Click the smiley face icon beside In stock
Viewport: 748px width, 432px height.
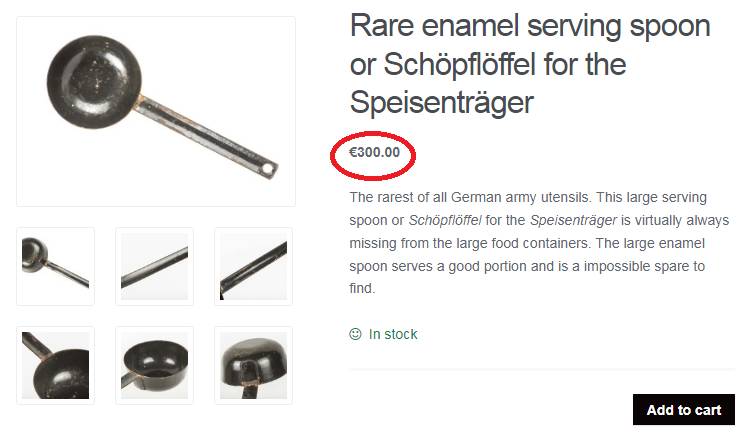pyautogui.click(x=355, y=334)
